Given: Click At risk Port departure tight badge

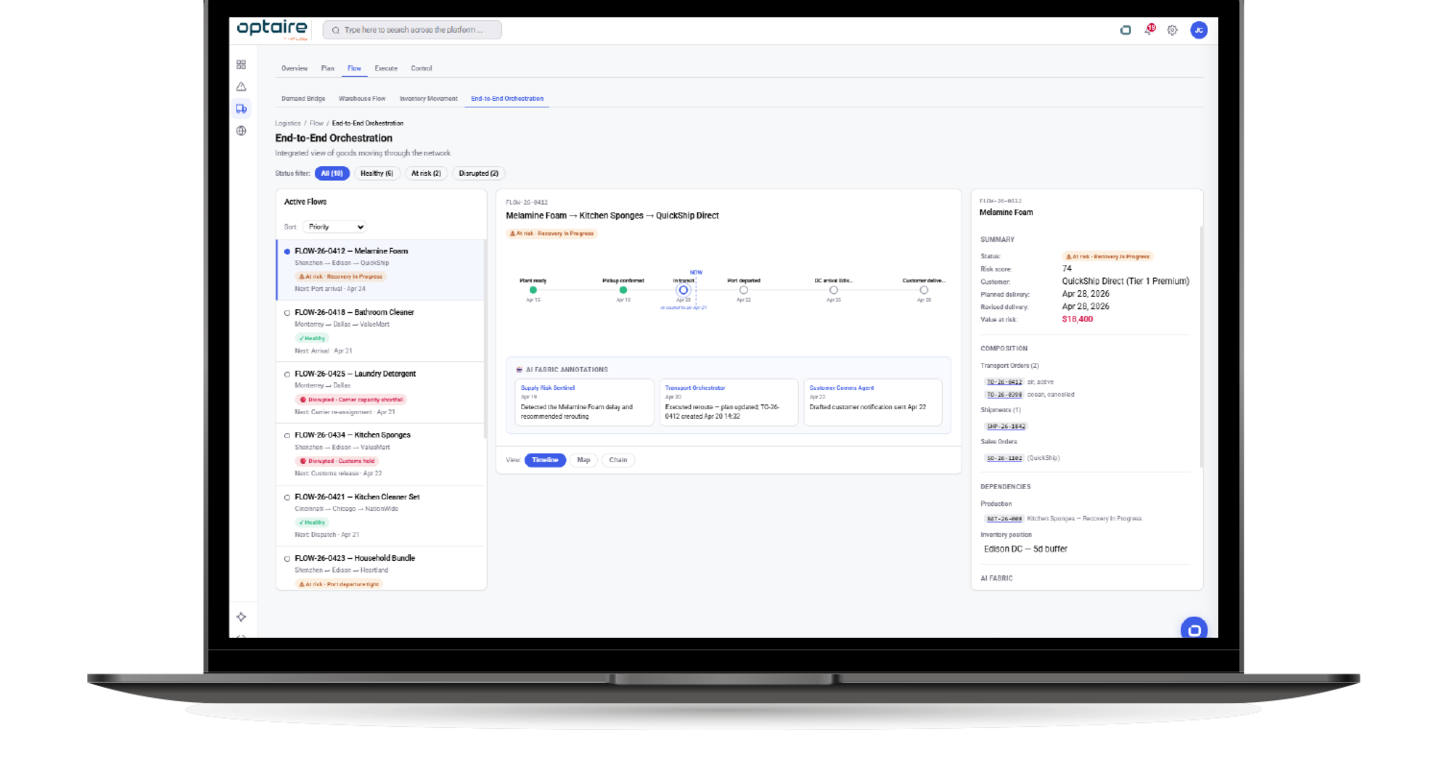Looking at the screenshot, I should 339,584.
